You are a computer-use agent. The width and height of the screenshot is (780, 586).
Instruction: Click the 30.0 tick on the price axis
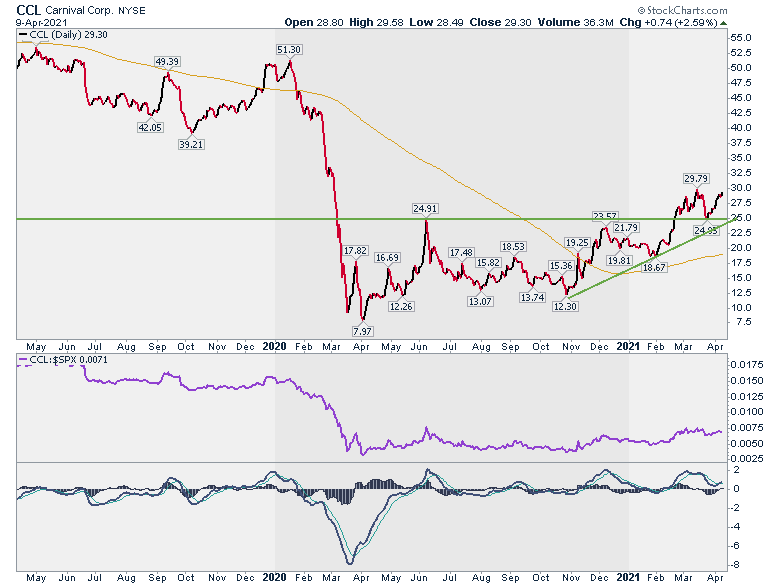(x=741, y=188)
